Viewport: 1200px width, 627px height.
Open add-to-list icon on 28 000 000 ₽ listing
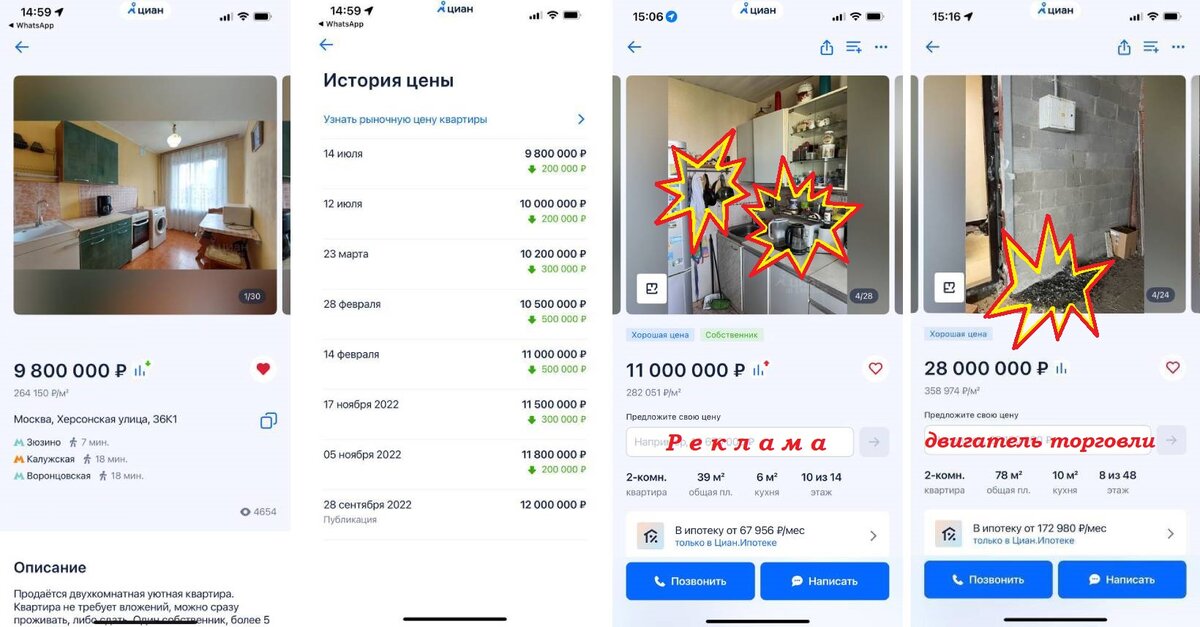tap(1151, 47)
